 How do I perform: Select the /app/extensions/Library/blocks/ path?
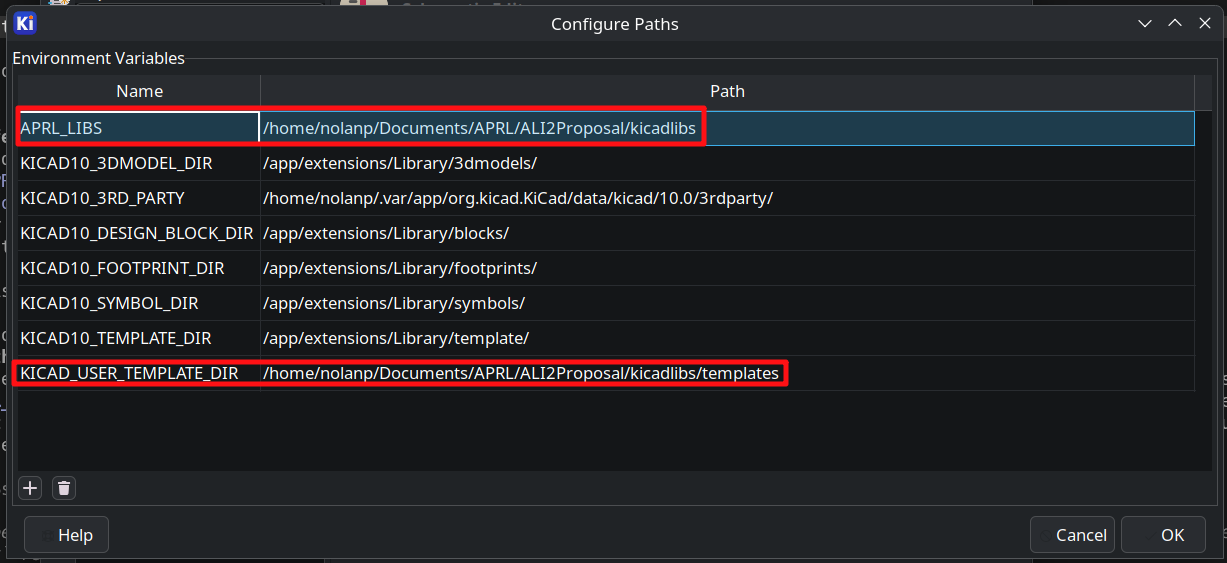click(727, 233)
